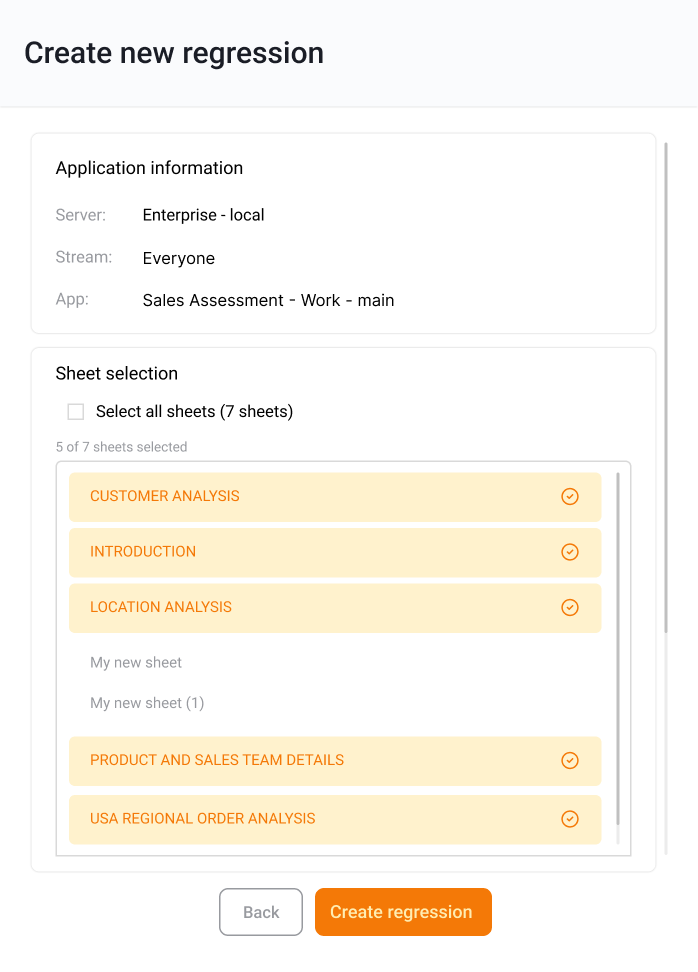Select the unselected 'My new sheet' item
698x972 pixels.
click(136, 663)
